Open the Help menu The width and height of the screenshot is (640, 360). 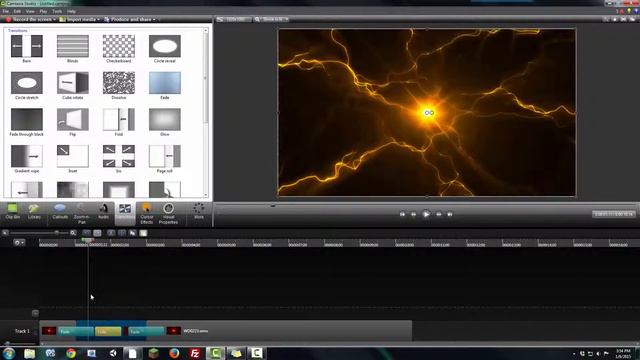coord(71,11)
